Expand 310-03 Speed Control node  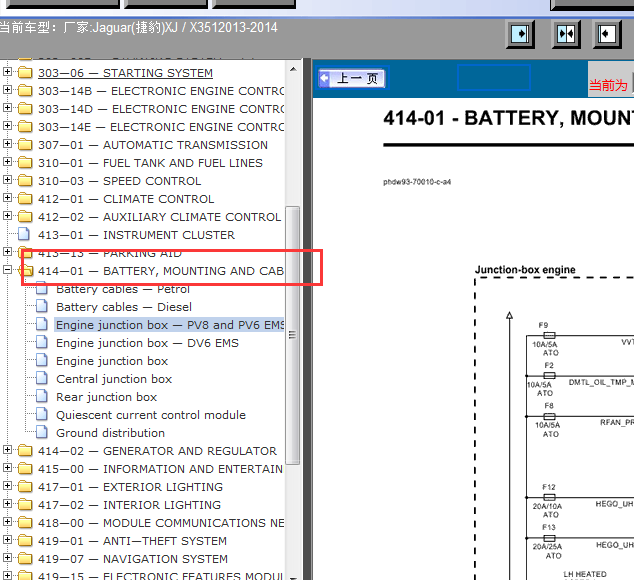7,180
